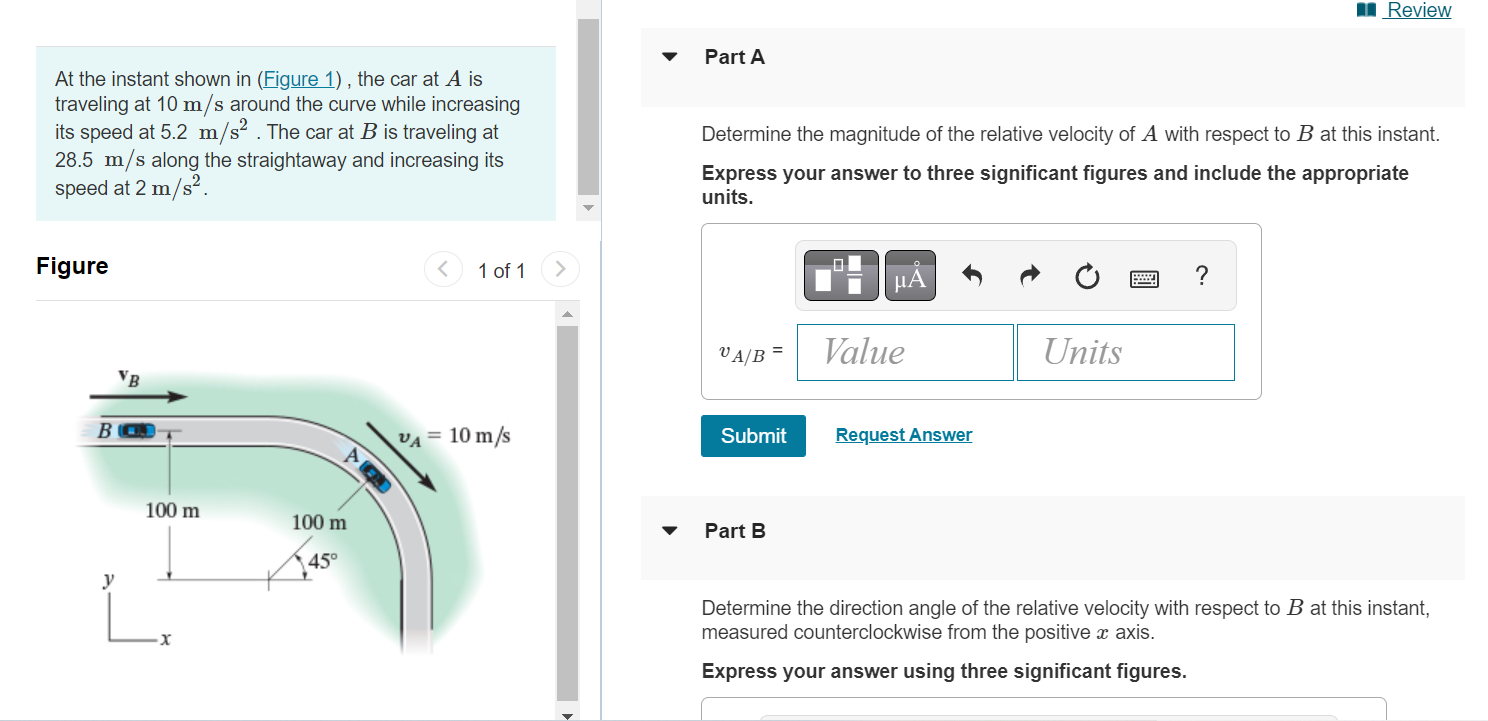Click the next figure chevron
The height and width of the screenshot is (721, 1488).
559,269
